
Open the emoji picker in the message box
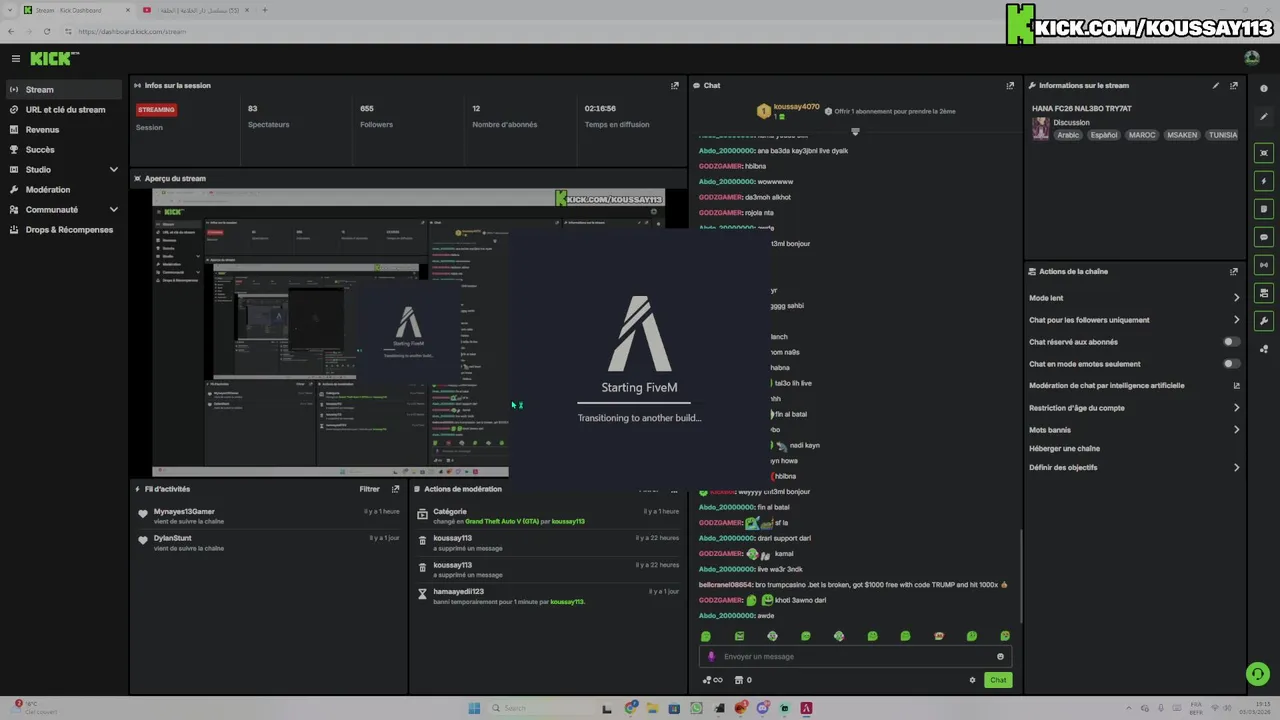(x=1000, y=657)
